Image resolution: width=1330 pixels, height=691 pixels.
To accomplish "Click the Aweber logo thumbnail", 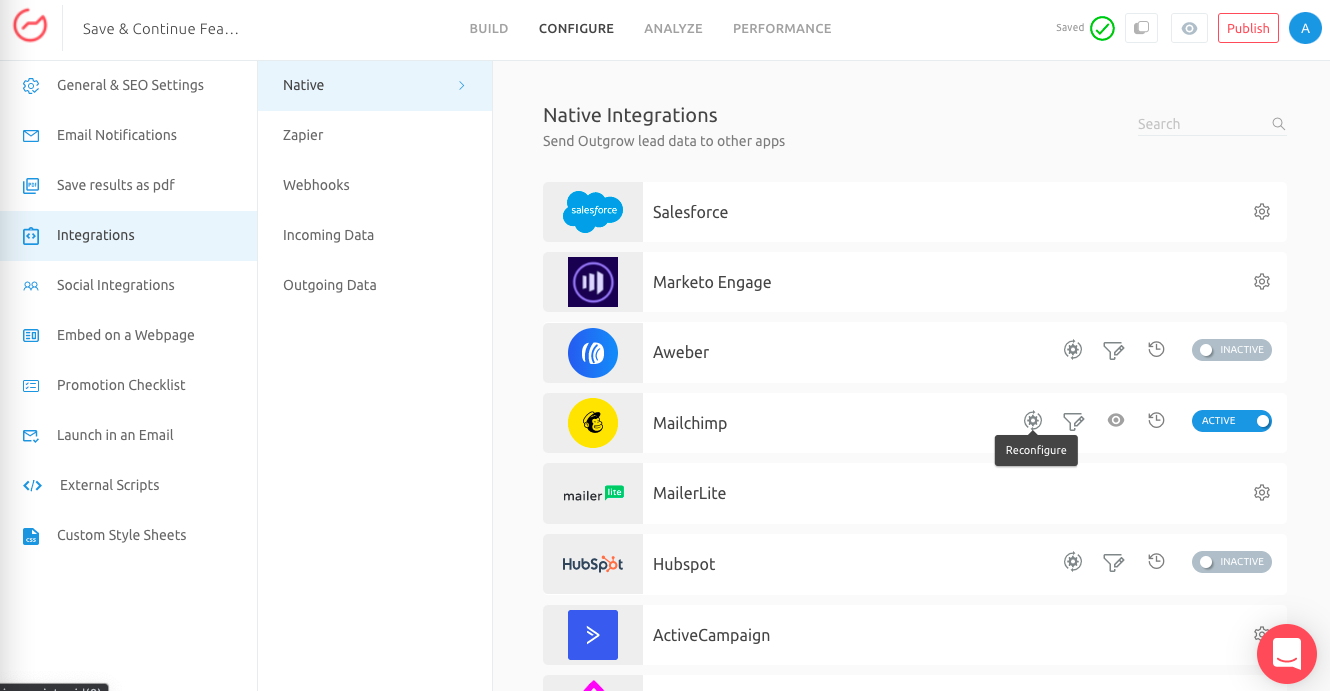I will coord(593,352).
